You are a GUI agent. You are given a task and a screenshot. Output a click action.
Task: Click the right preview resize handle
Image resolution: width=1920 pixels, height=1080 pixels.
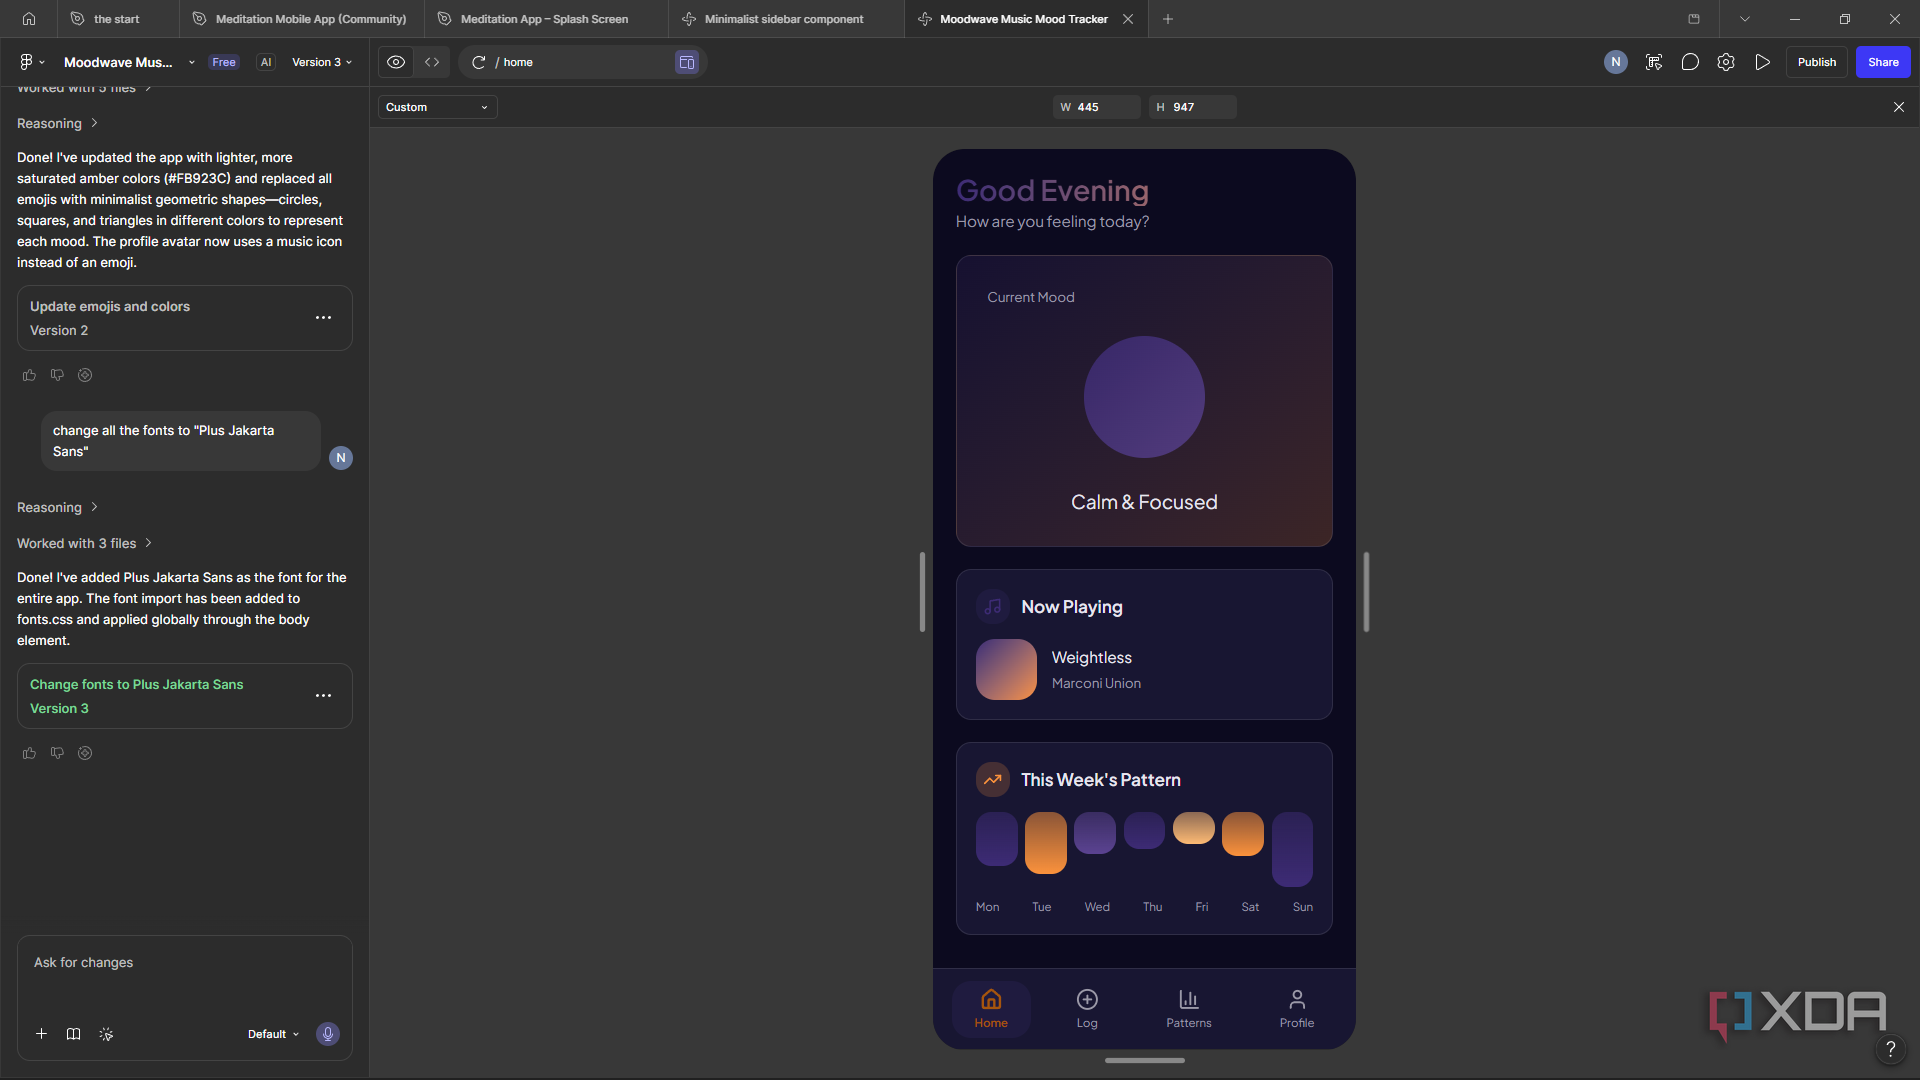pos(1366,592)
